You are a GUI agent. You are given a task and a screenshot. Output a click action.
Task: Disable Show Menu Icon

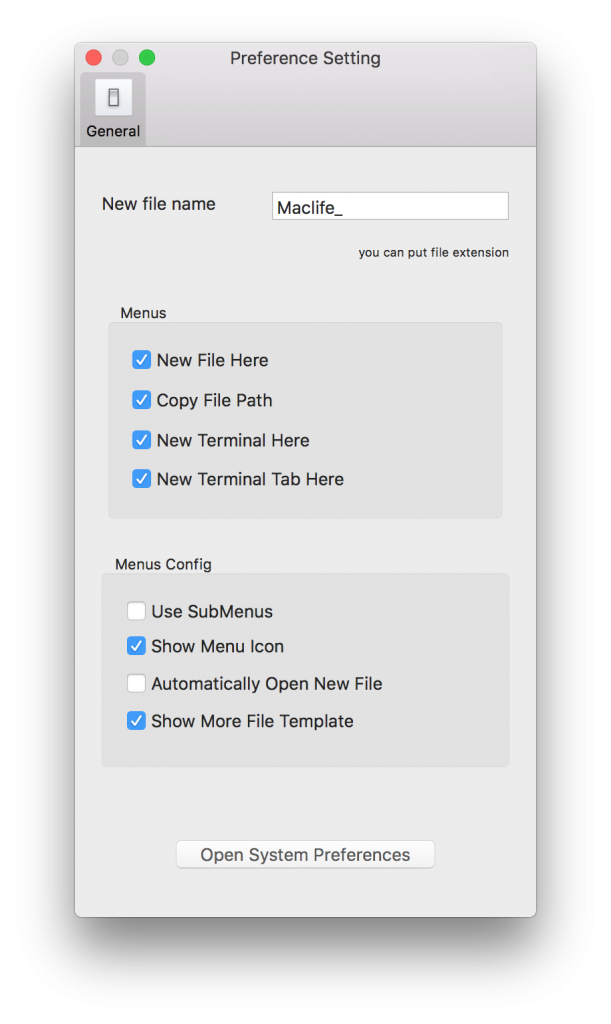(136, 646)
